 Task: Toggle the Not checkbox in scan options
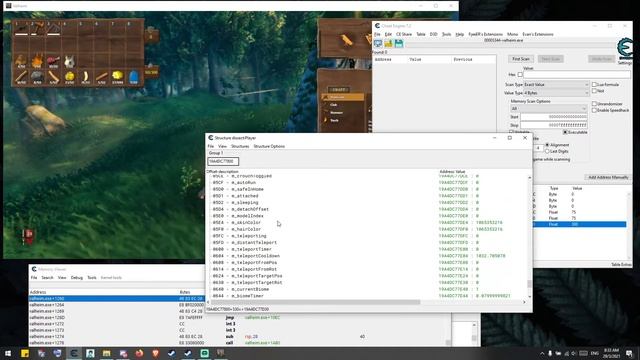[594, 91]
